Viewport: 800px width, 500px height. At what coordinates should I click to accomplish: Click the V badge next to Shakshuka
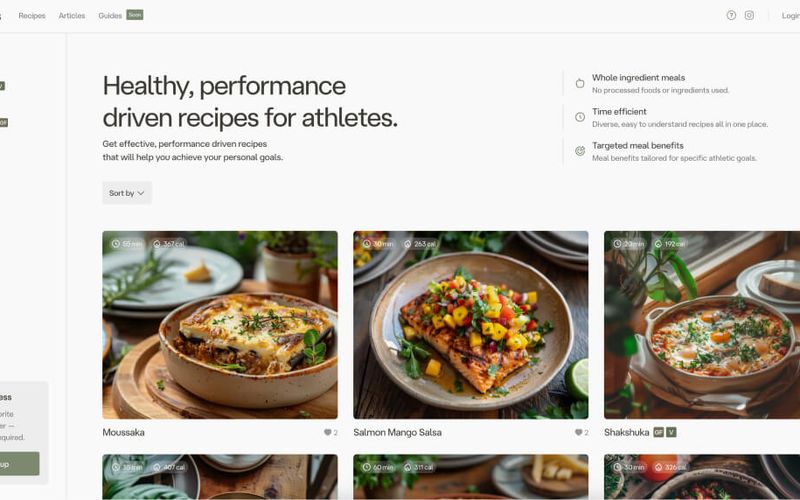click(x=671, y=432)
